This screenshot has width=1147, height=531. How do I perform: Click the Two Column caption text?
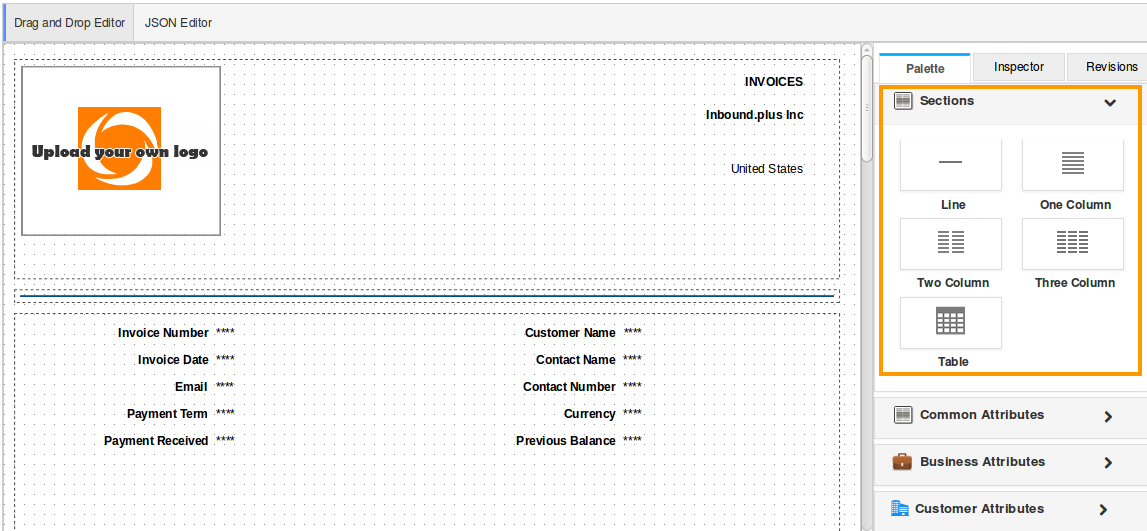[952, 283]
